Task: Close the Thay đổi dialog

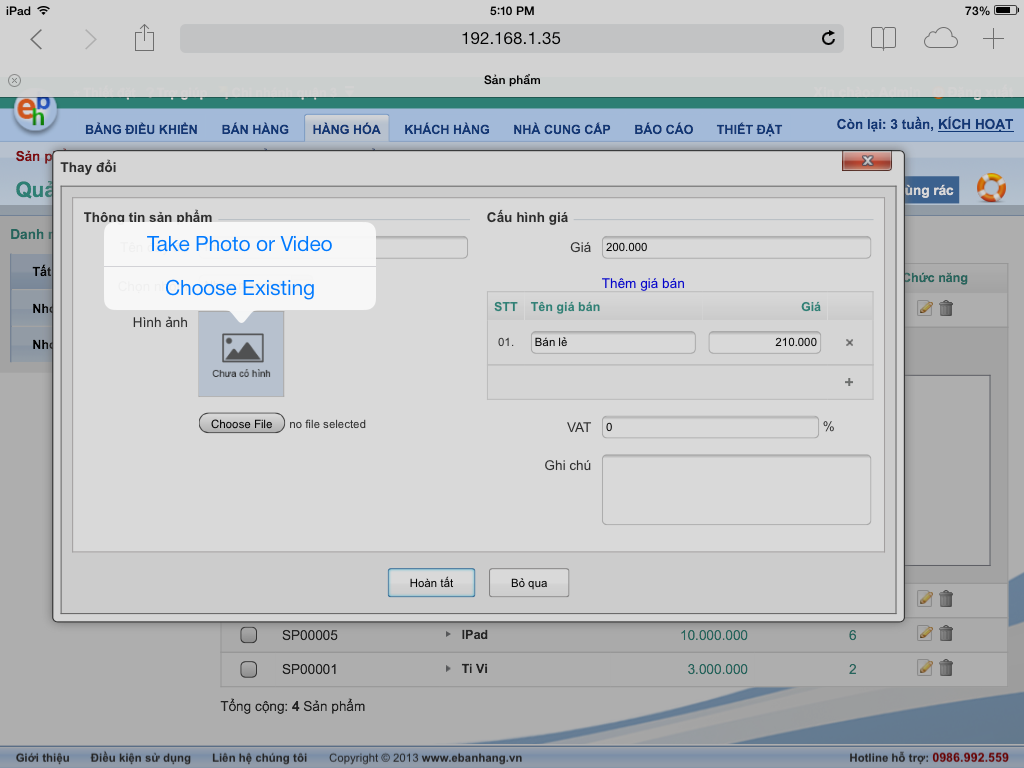Action: point(867,161)
